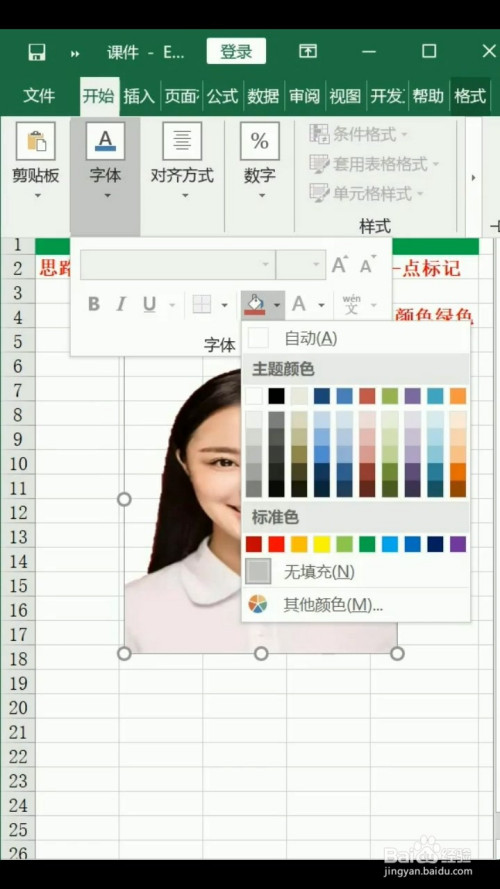Collapse the 字体 font group button

(x=105, y=176)
